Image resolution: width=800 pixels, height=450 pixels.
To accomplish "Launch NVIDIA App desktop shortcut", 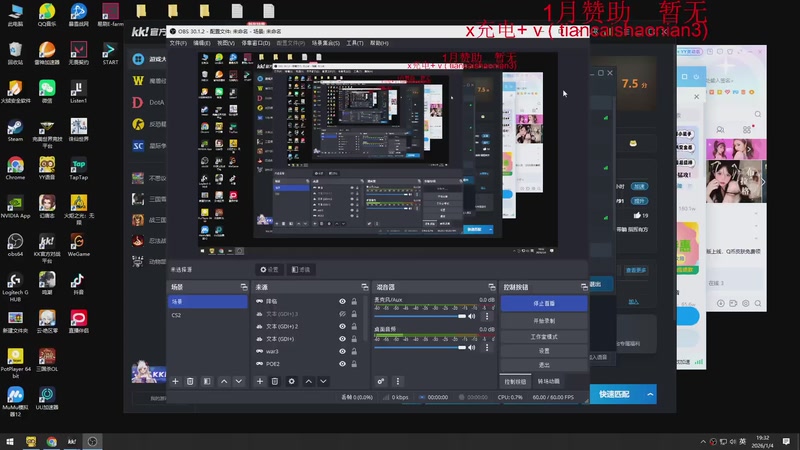I will (x=15, y=207).
